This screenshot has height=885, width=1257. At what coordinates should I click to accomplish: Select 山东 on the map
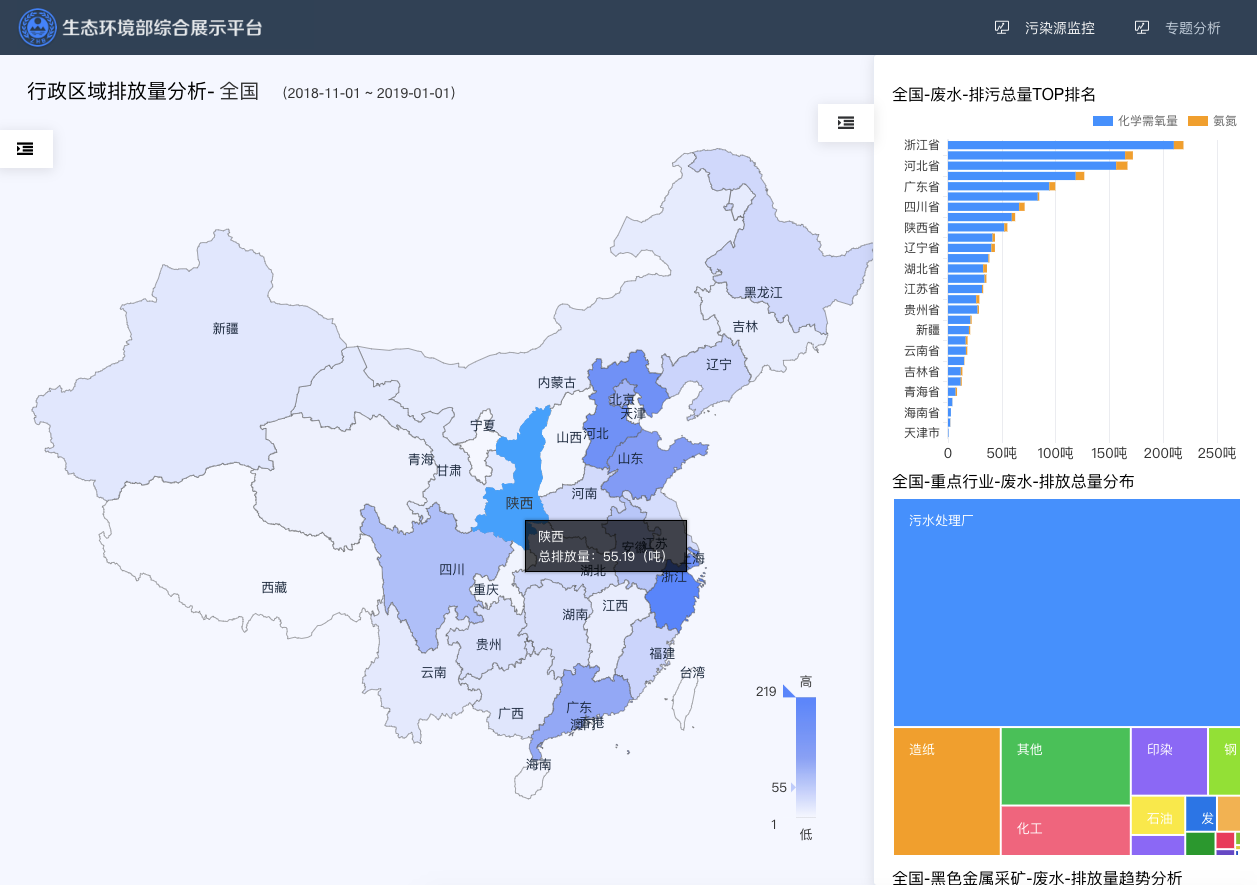(x=630, y=459)
